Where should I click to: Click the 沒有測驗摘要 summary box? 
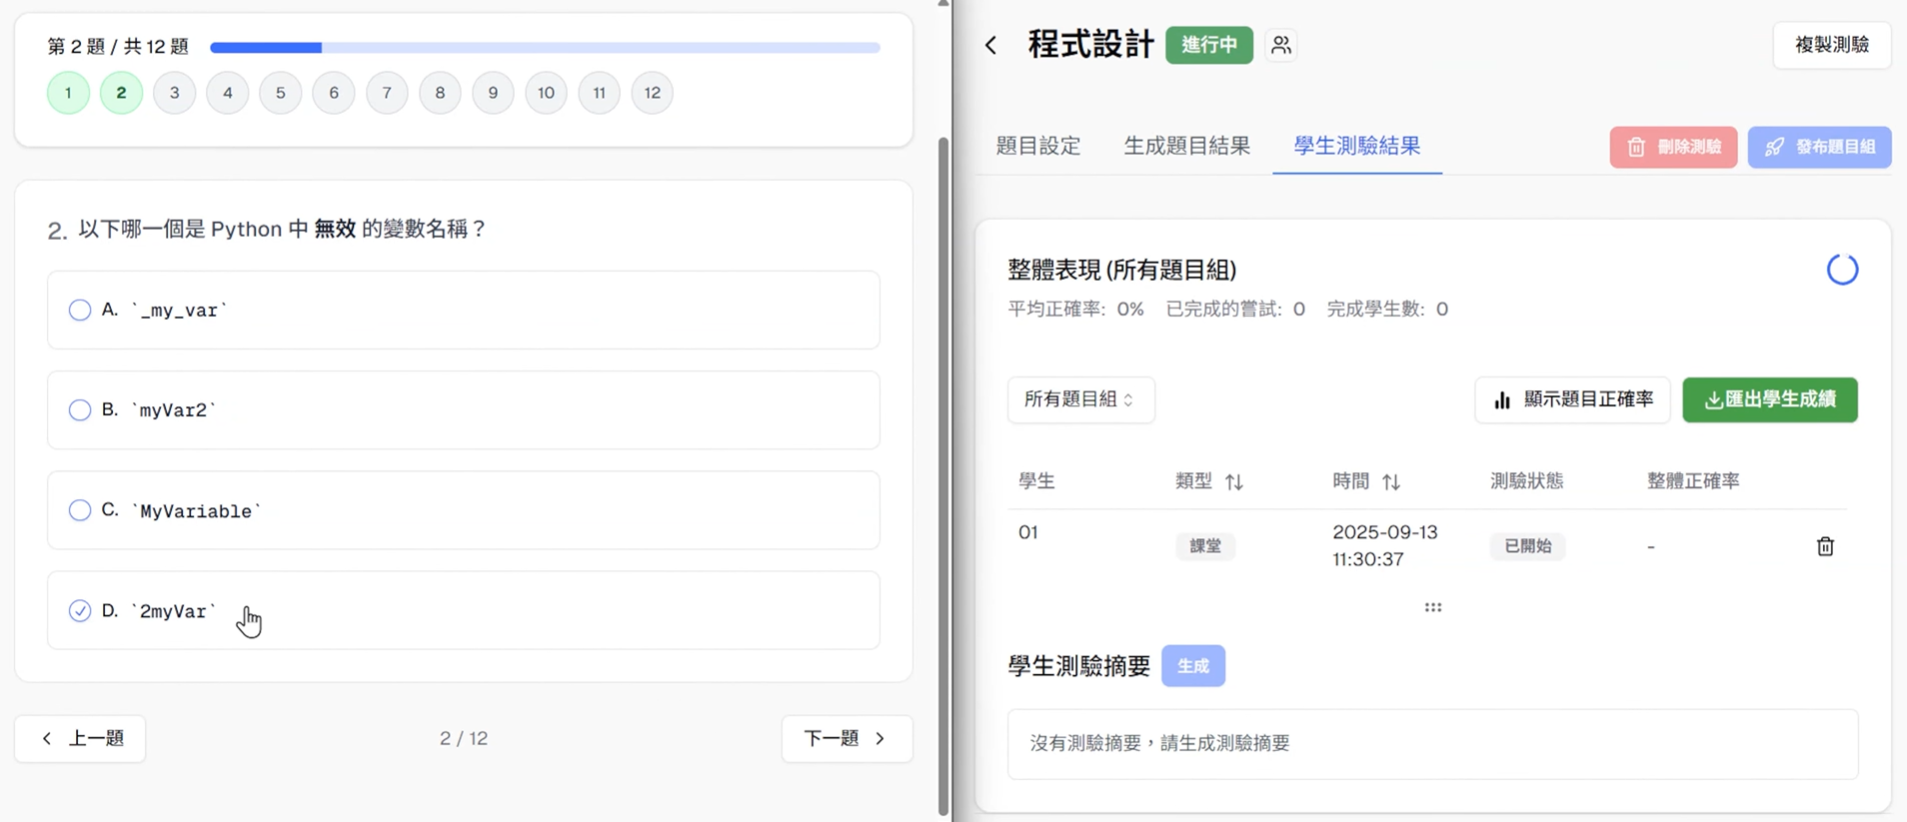pyautogui.click(x=1432, y=744)
